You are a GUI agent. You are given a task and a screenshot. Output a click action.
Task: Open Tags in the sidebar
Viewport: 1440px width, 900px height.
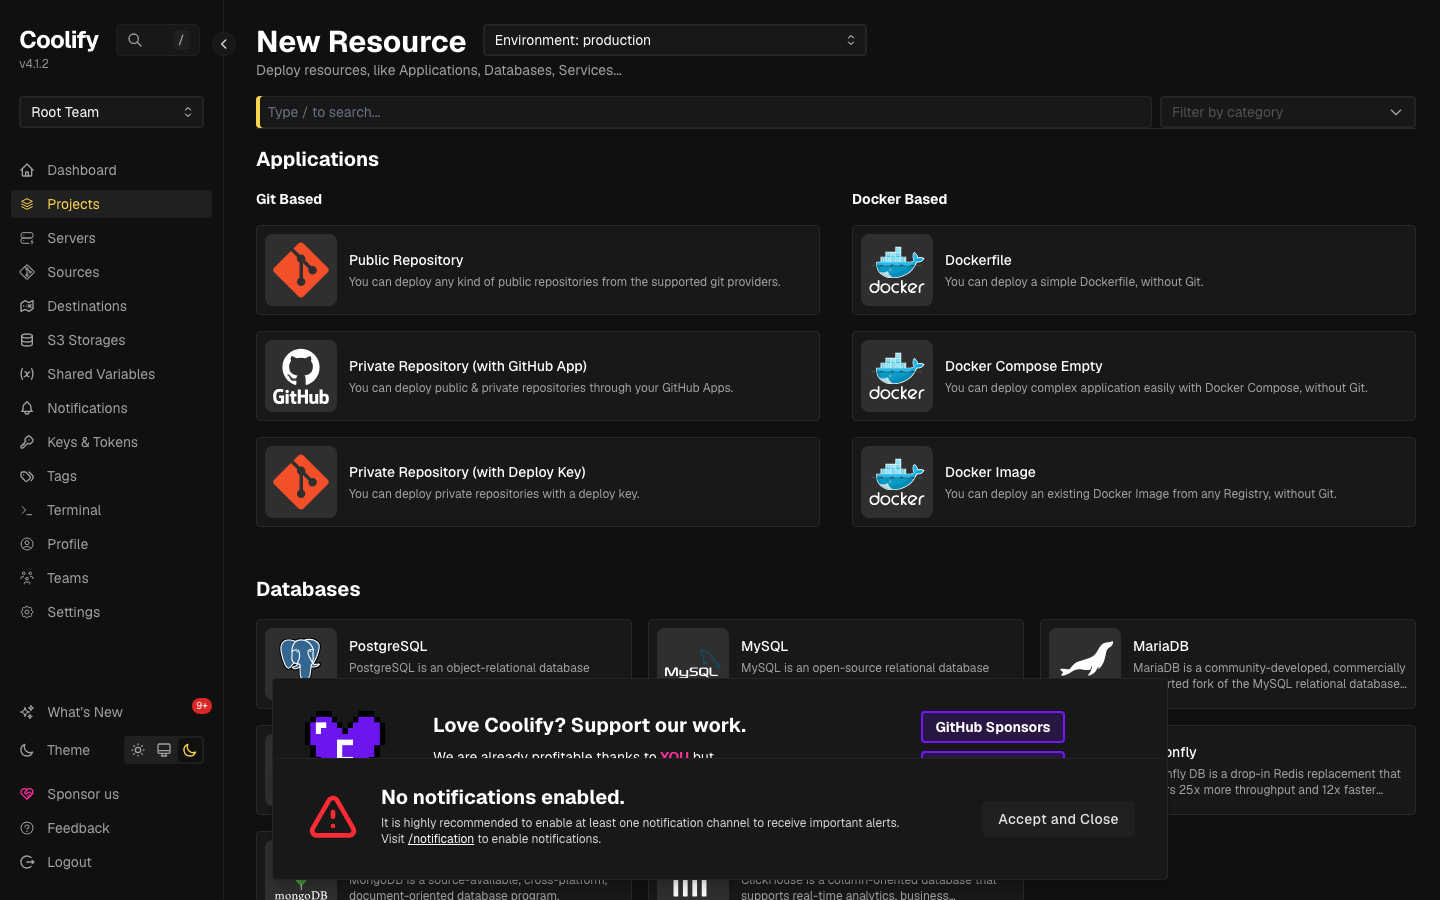coord(111,476)
